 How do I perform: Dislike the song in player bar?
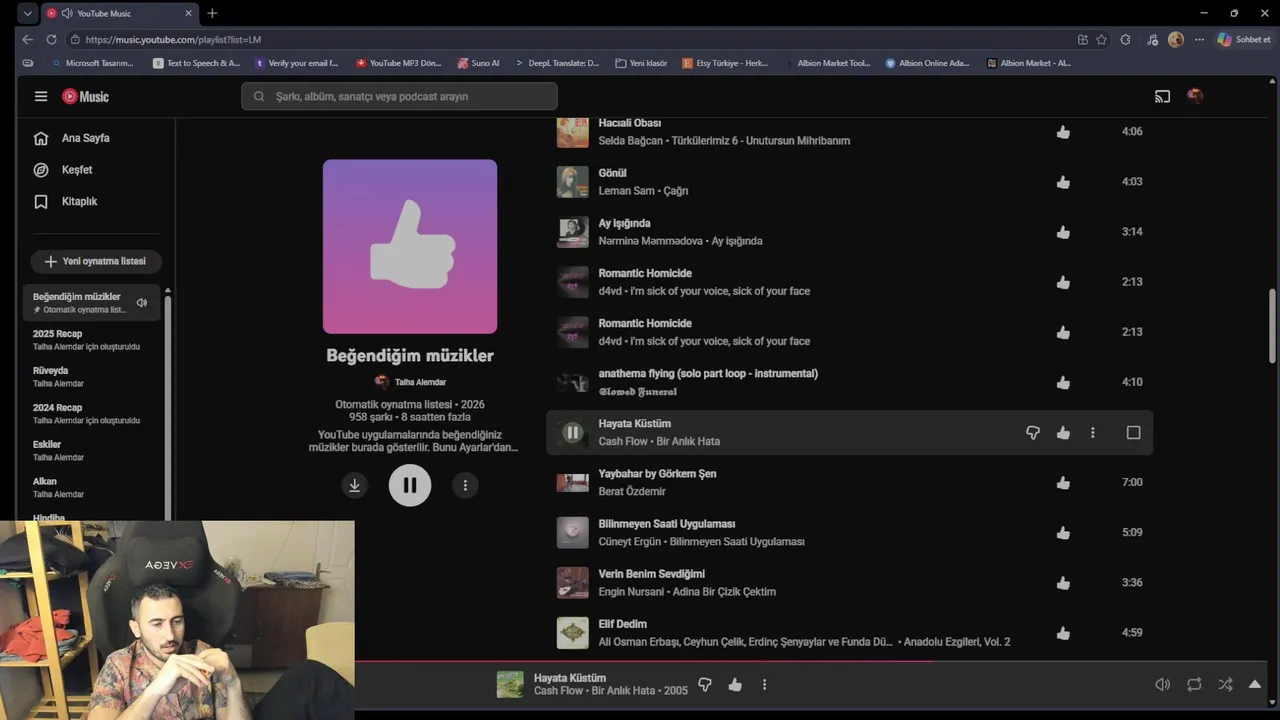[x=705, y=684]
